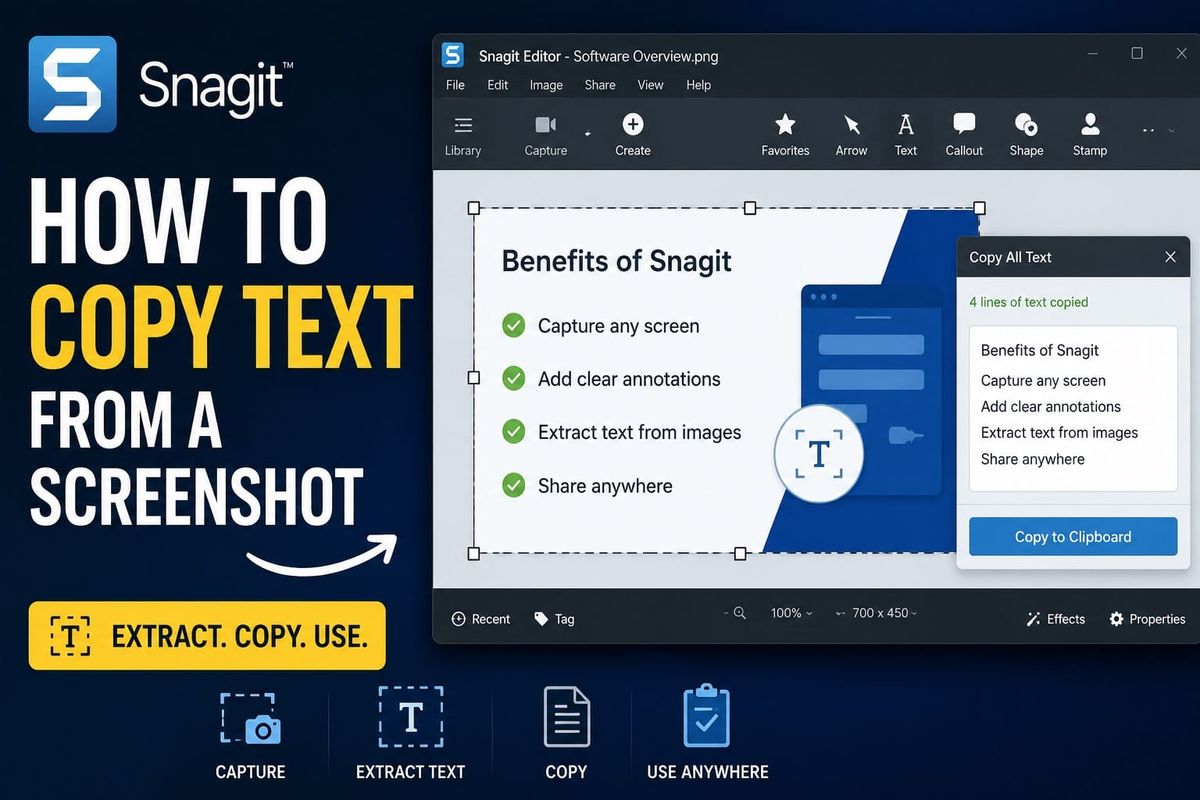1200x800 pixels.
Task: Click the USE ANYWHERE clipboard icon in the steps row
Action: point(706,715)
